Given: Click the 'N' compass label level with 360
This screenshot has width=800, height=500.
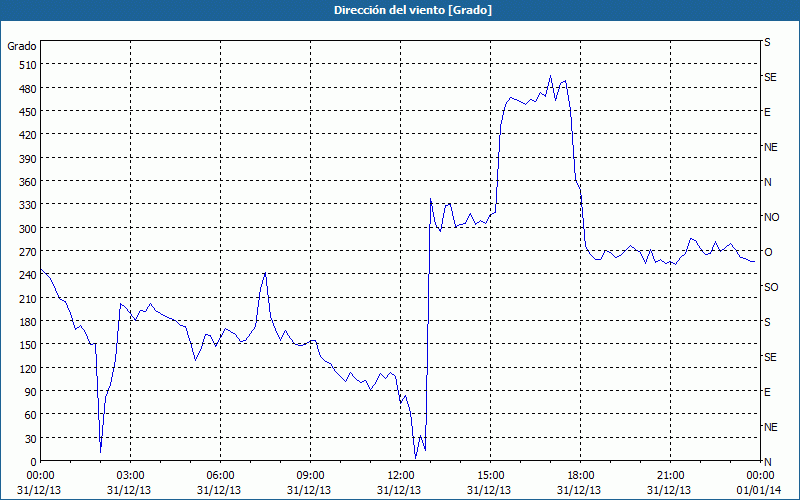Looking at the screenshot, I should [767, 182].
